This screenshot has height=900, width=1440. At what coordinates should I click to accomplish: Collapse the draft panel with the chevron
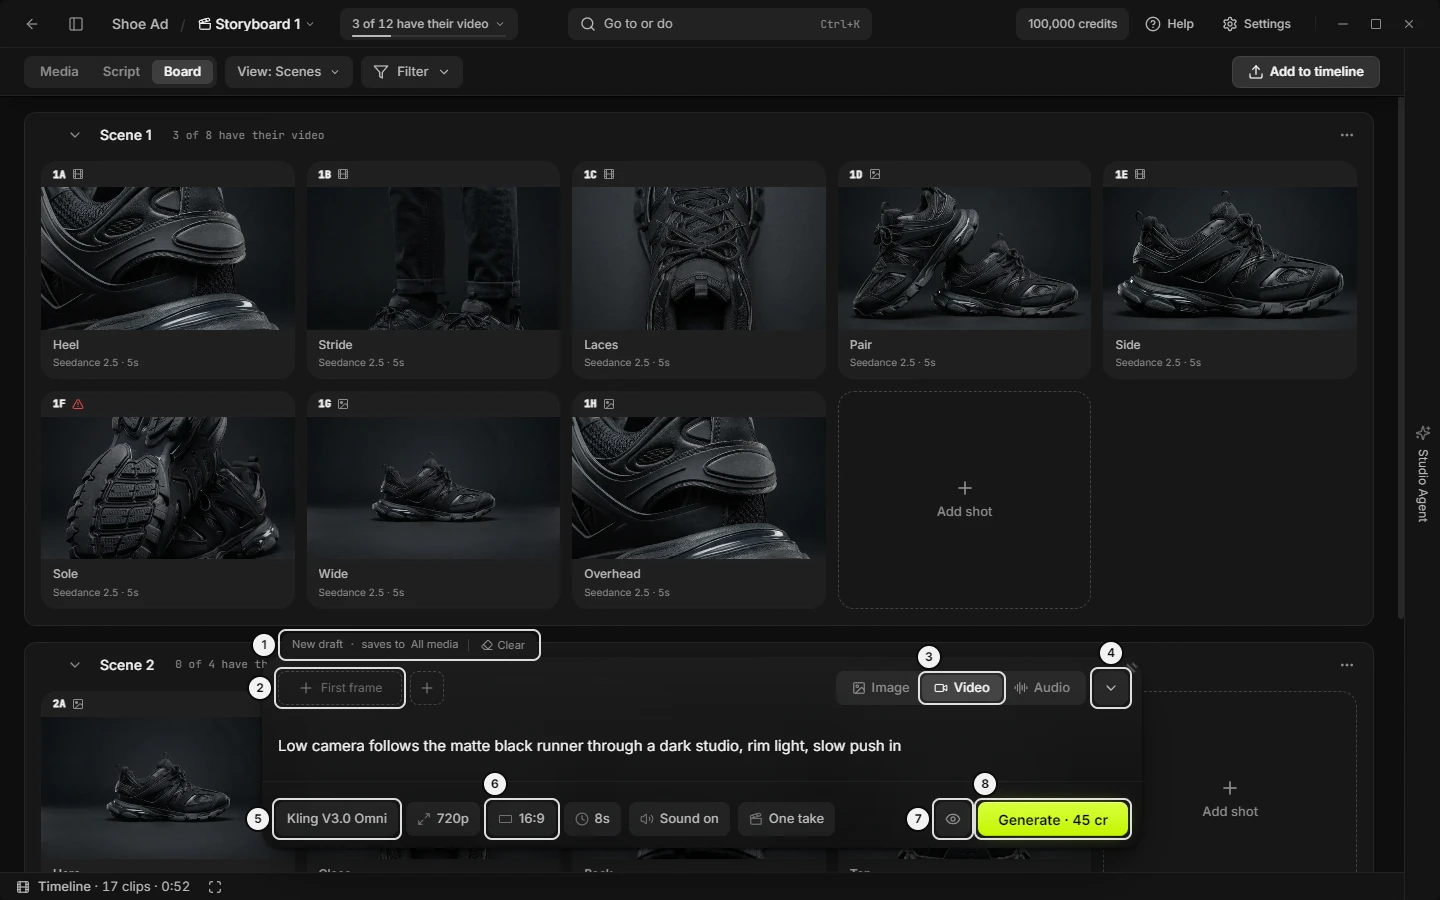click(1111, 688)
